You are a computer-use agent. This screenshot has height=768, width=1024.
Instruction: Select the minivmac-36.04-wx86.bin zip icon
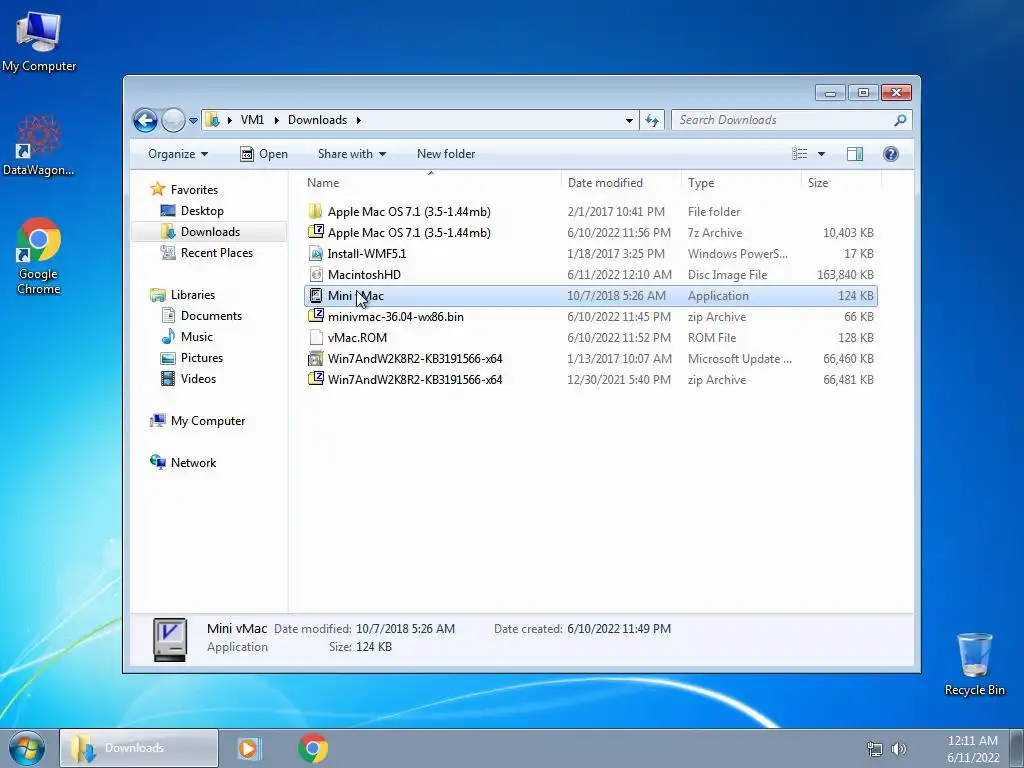coord(316,317)
